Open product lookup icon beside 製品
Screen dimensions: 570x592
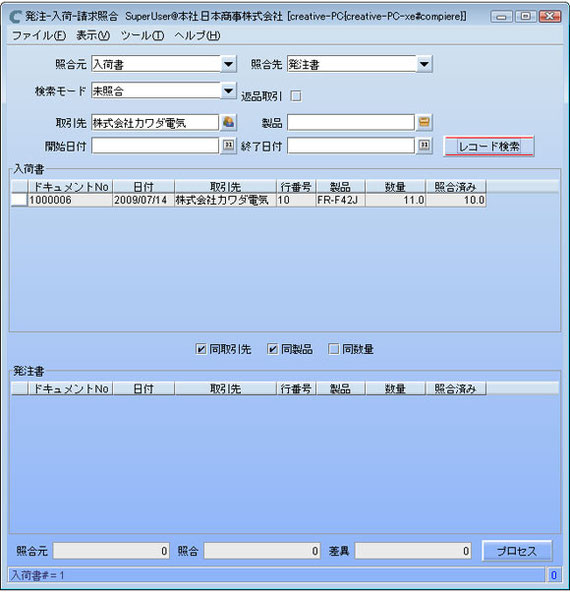pyautogui.click(x=424, y=122)
